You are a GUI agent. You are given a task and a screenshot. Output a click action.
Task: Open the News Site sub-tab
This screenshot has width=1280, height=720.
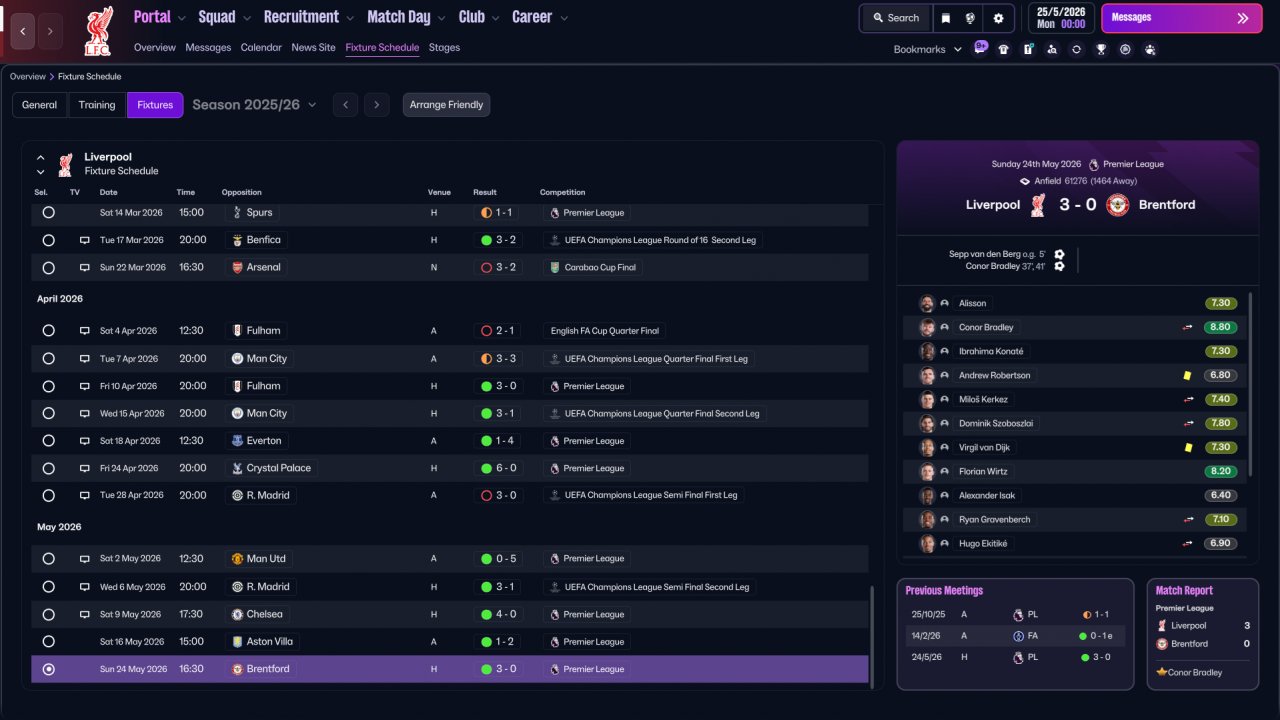(314, 47)
